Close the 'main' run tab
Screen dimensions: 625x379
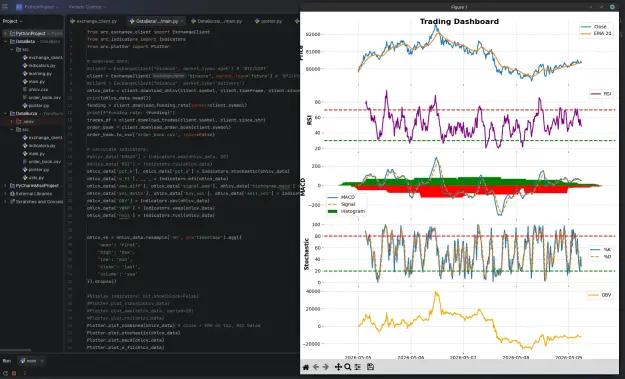42,361
